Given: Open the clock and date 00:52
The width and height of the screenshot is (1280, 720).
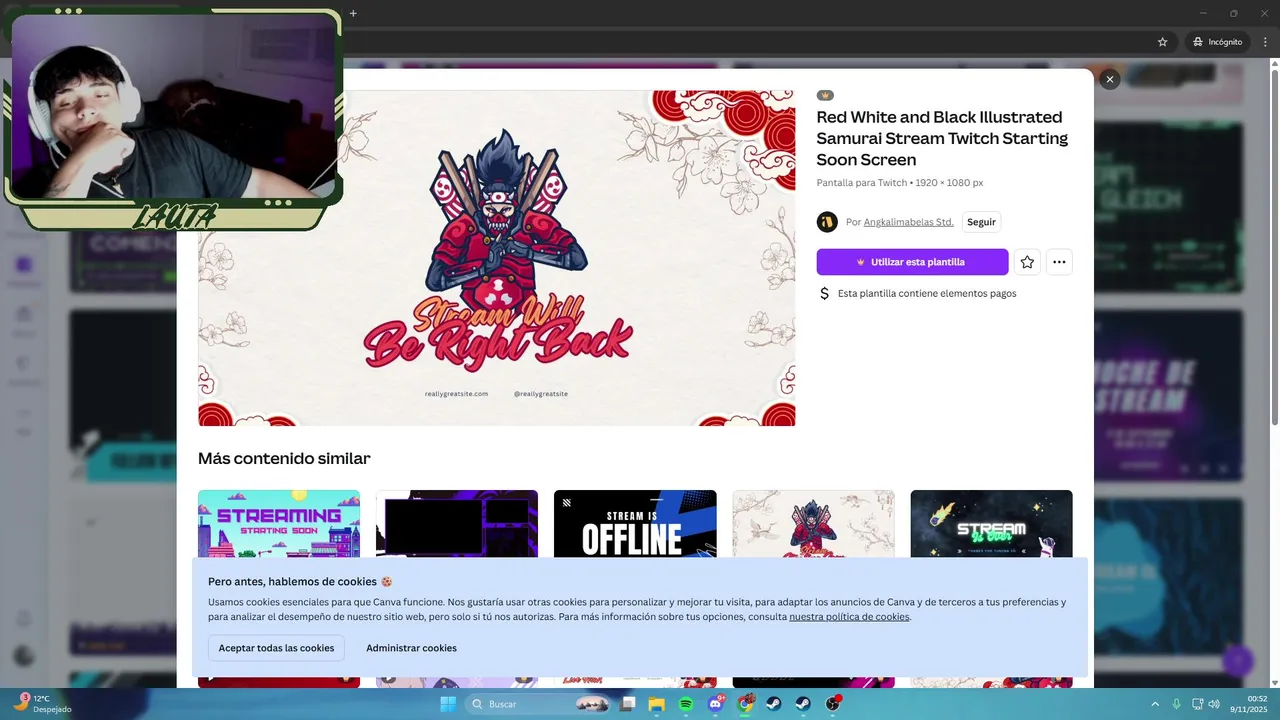Looking at the screenshot, I should coord(1249,704).
